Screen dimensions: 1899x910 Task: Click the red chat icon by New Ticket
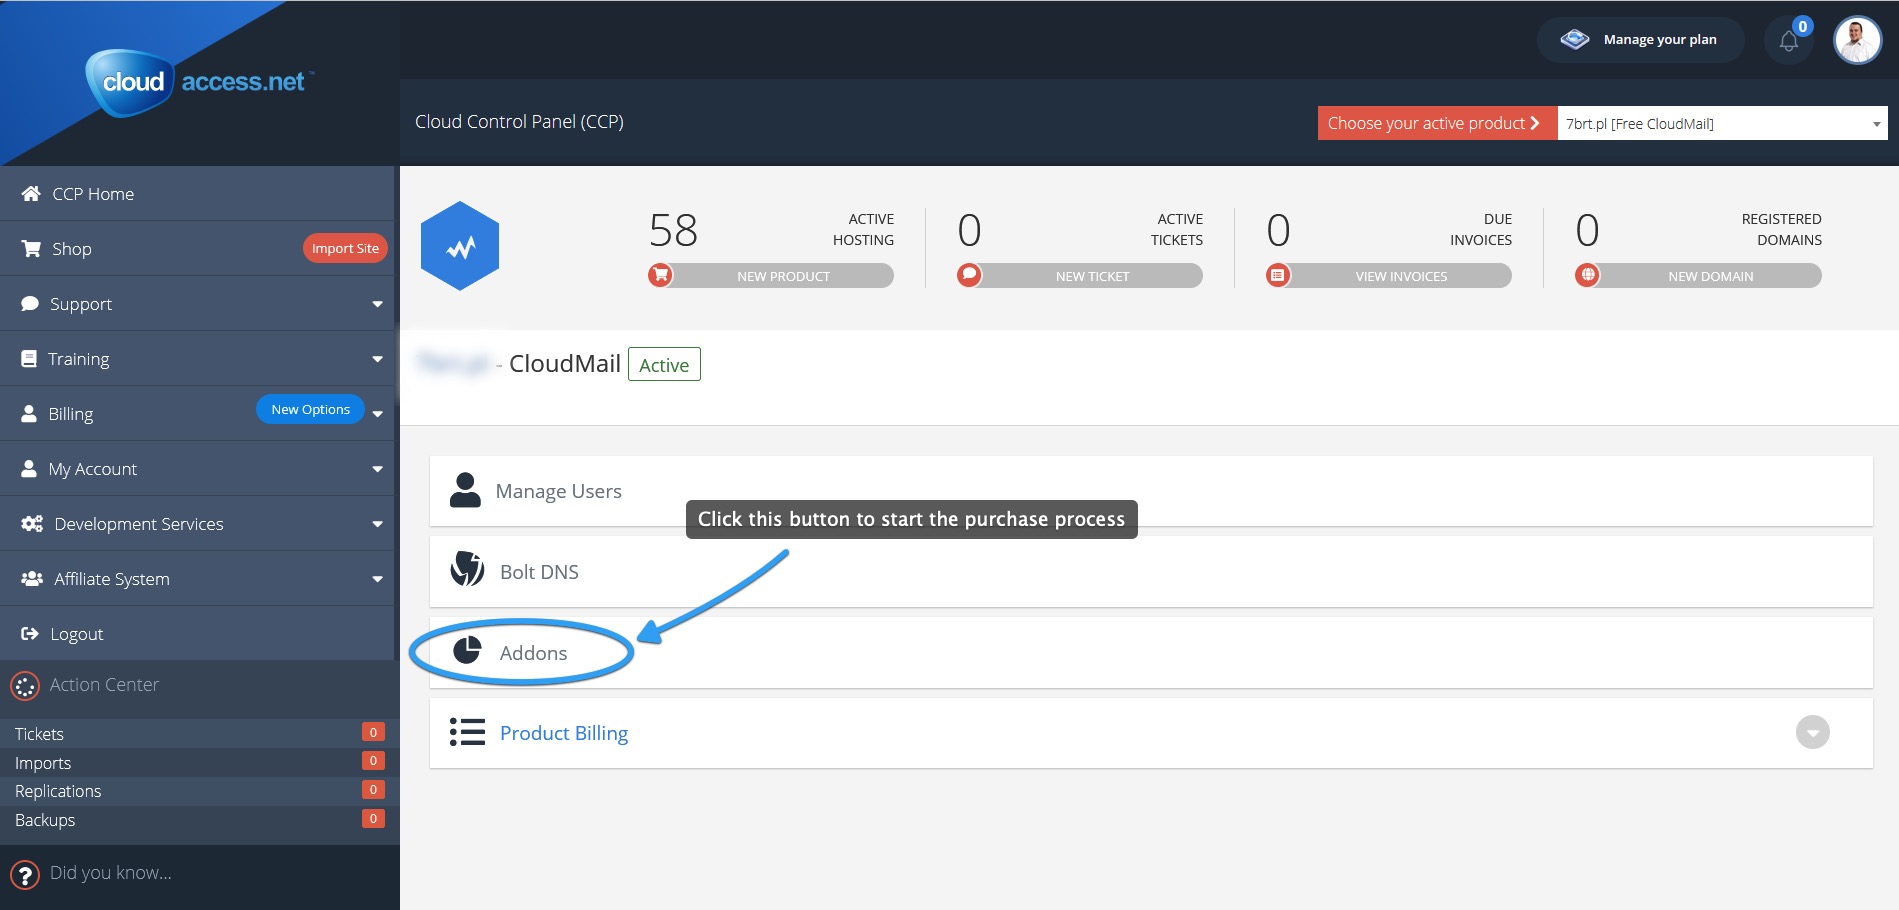click(x=969, y=275)
